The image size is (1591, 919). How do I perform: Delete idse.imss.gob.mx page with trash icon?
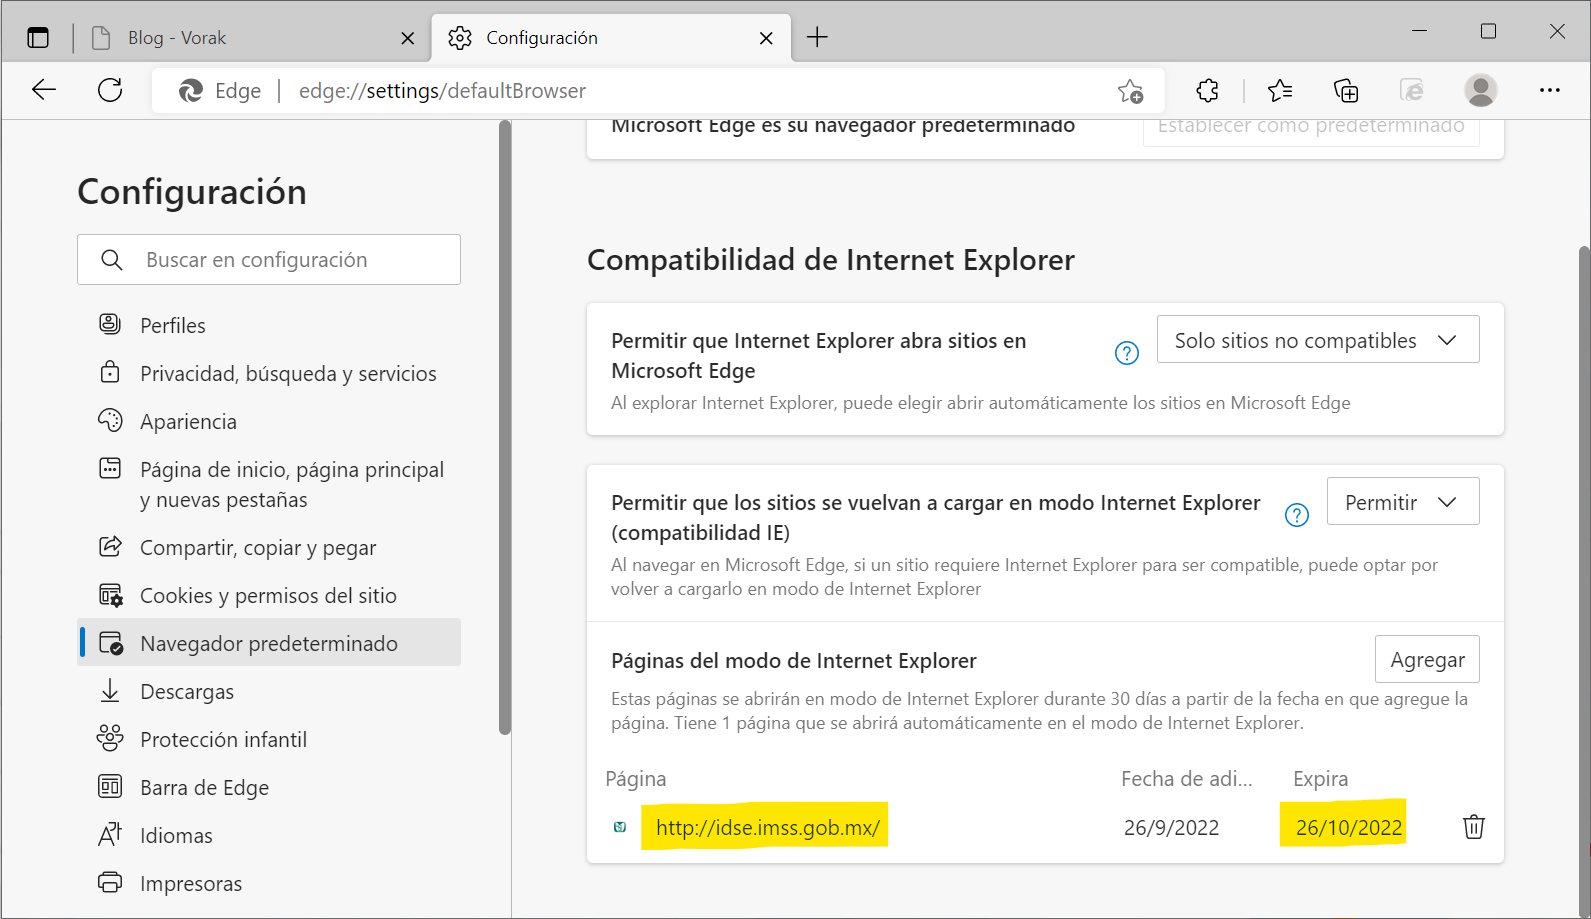(1474, 827)
